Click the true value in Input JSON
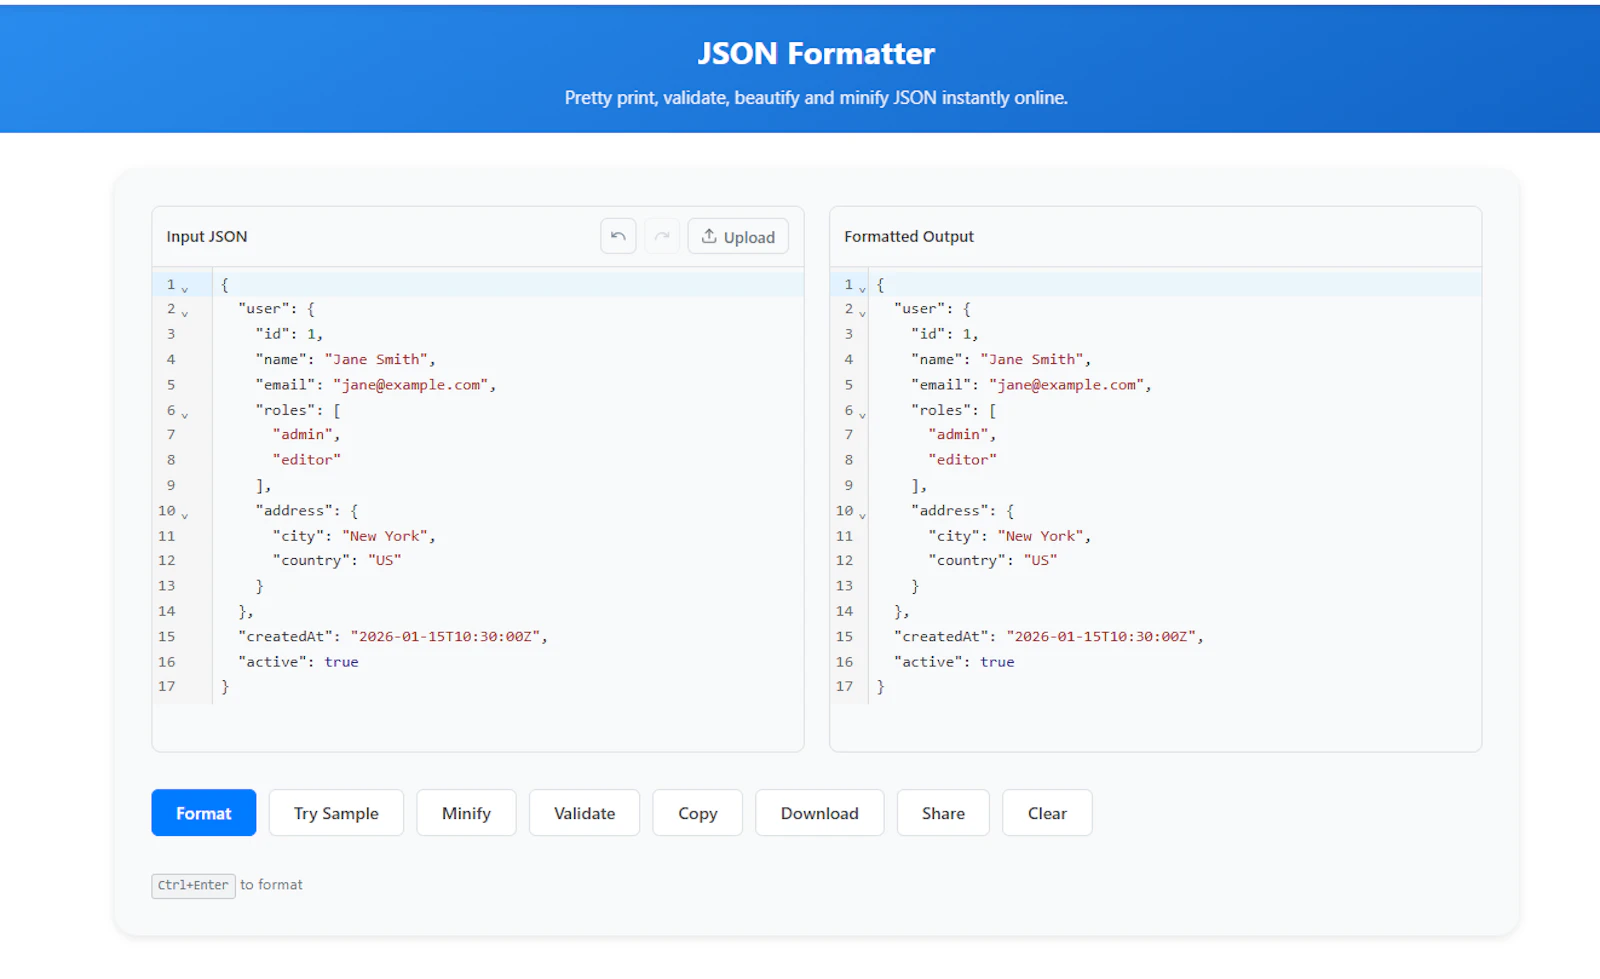The height and width of the screenshot is (979, 1600). (x=341, y=662)
